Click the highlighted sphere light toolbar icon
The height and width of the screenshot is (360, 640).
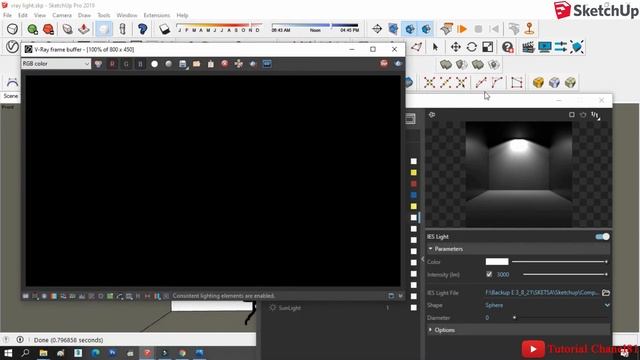(x=104, y=29)
